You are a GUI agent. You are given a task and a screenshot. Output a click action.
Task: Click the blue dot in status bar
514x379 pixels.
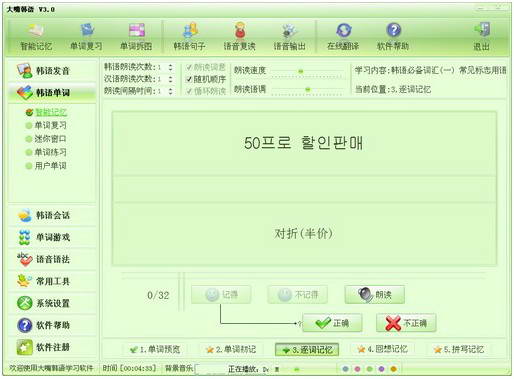pyautogui.click(x=346, y=369)
